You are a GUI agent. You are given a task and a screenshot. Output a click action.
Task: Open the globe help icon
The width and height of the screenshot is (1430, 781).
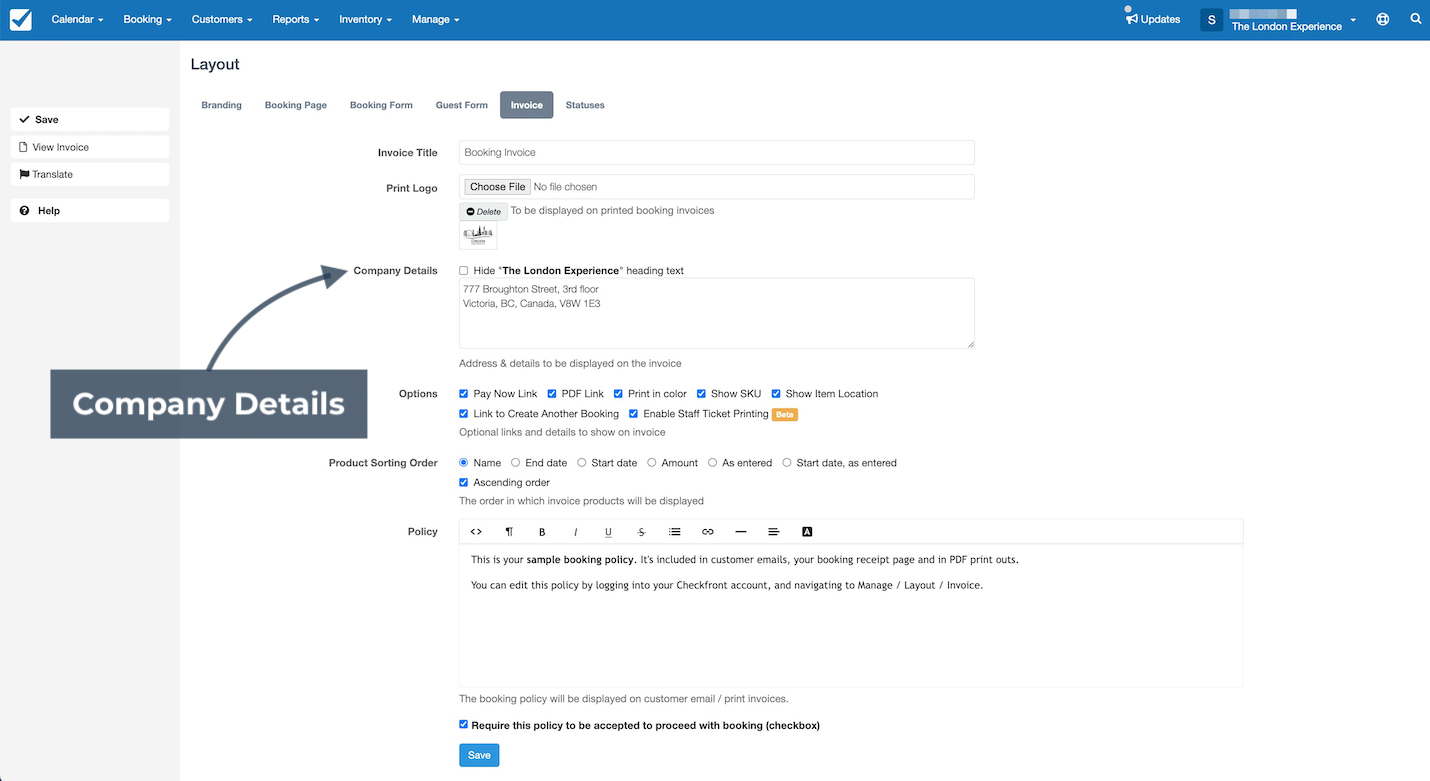point(1383,19)
